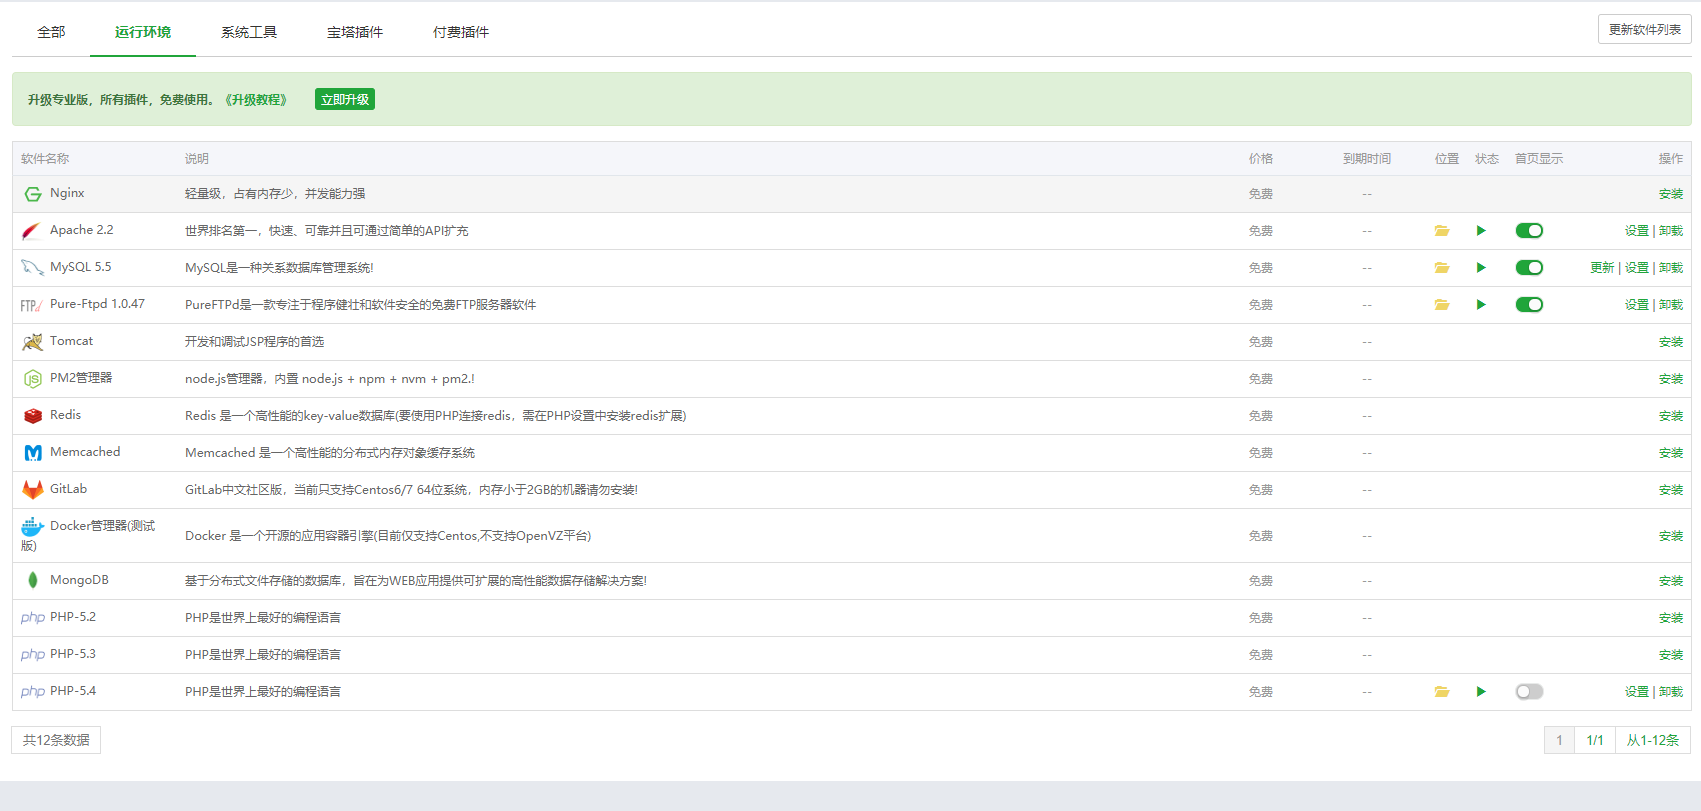1701x811 pixels.
Task: Open MySQL 5.5 folder location
Action: click(1442, 268)
